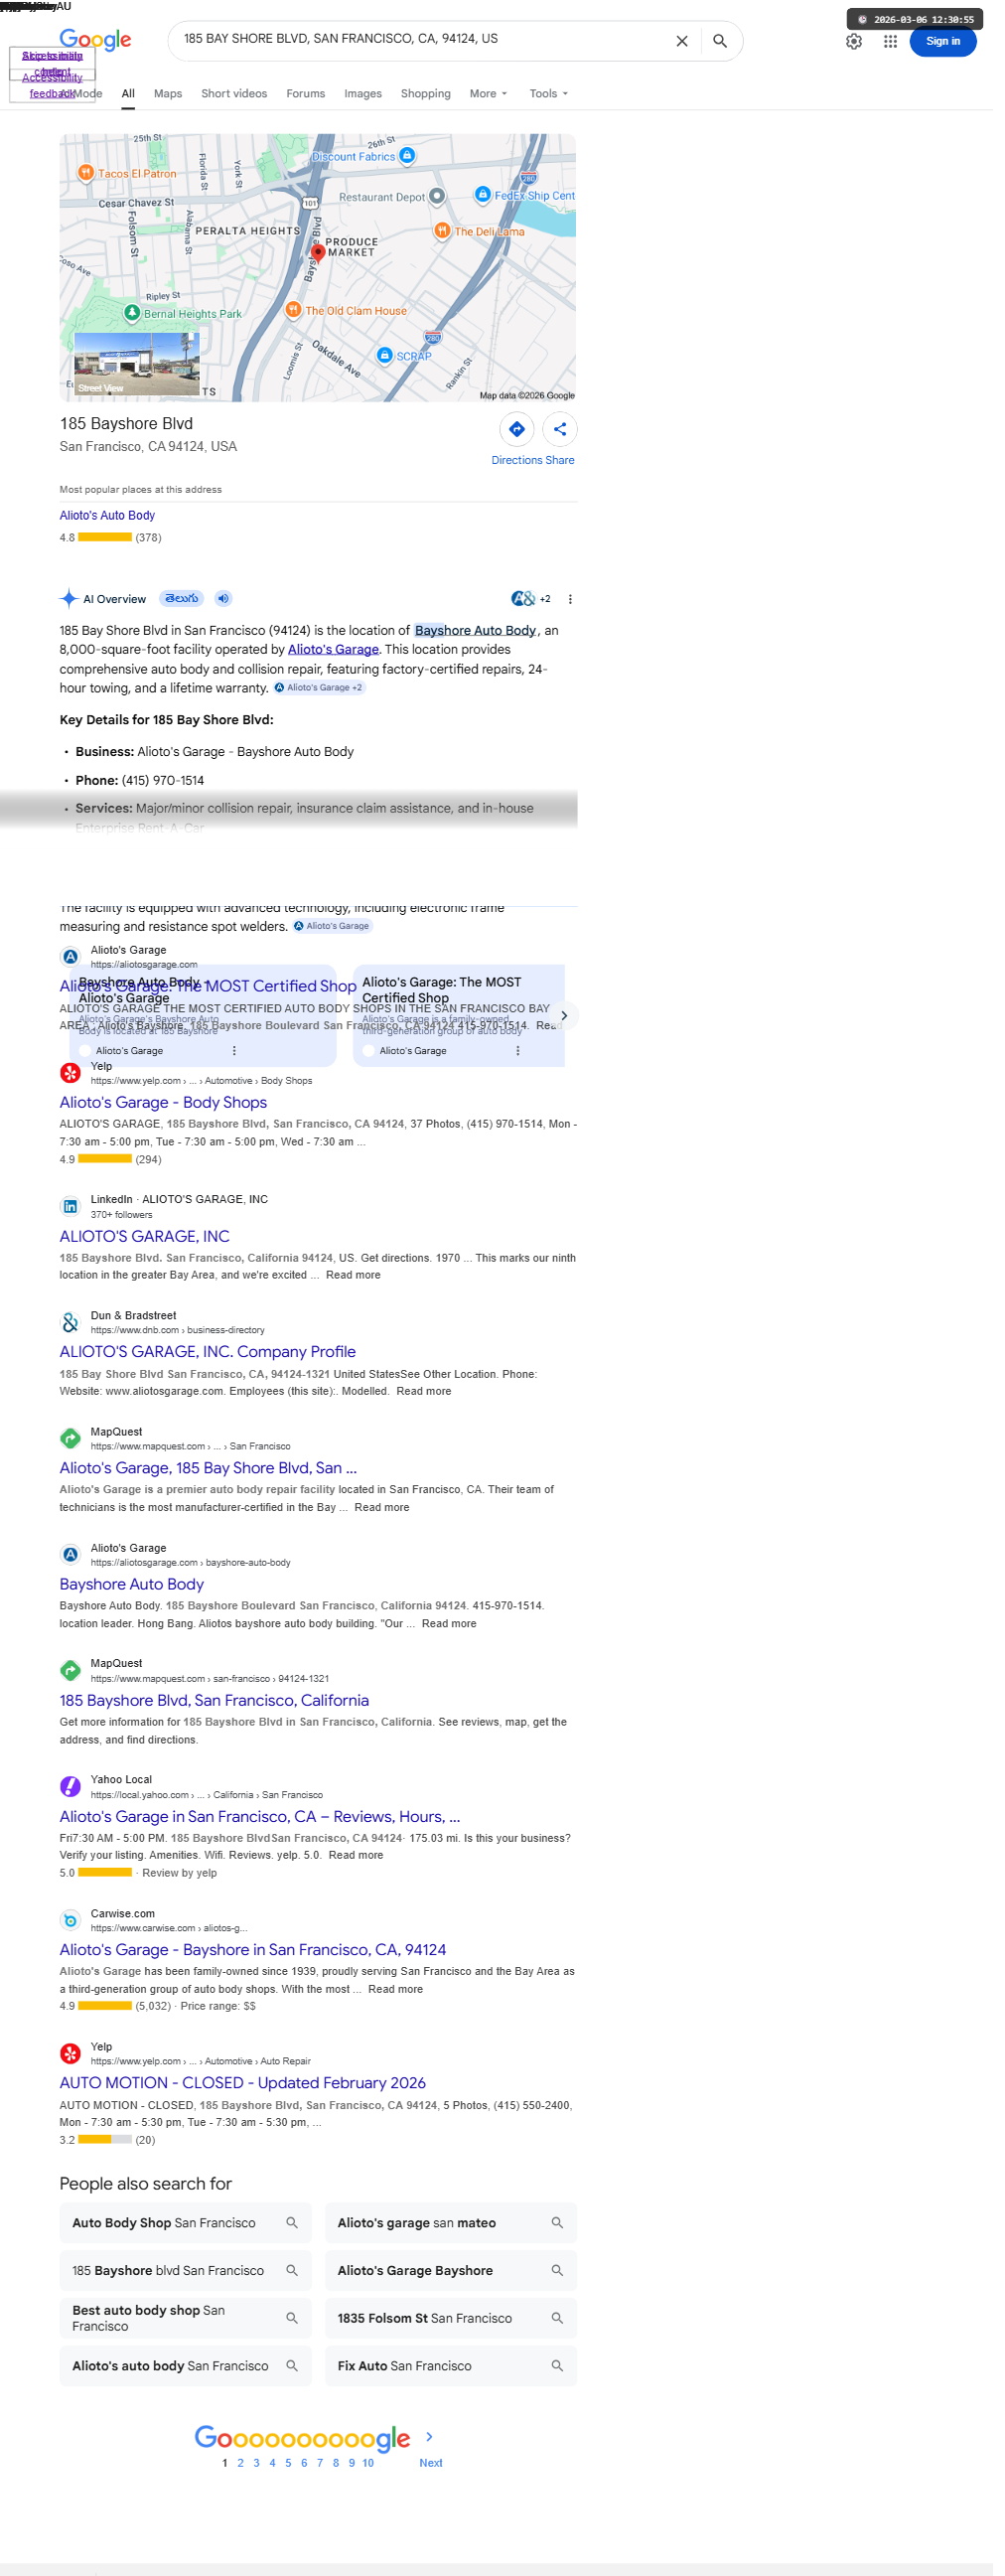Image resolution: width=1005 pixels, height=2576 pixels.
Task: Click the LinkedIn favicon
Action: (x=70, y=1207)
